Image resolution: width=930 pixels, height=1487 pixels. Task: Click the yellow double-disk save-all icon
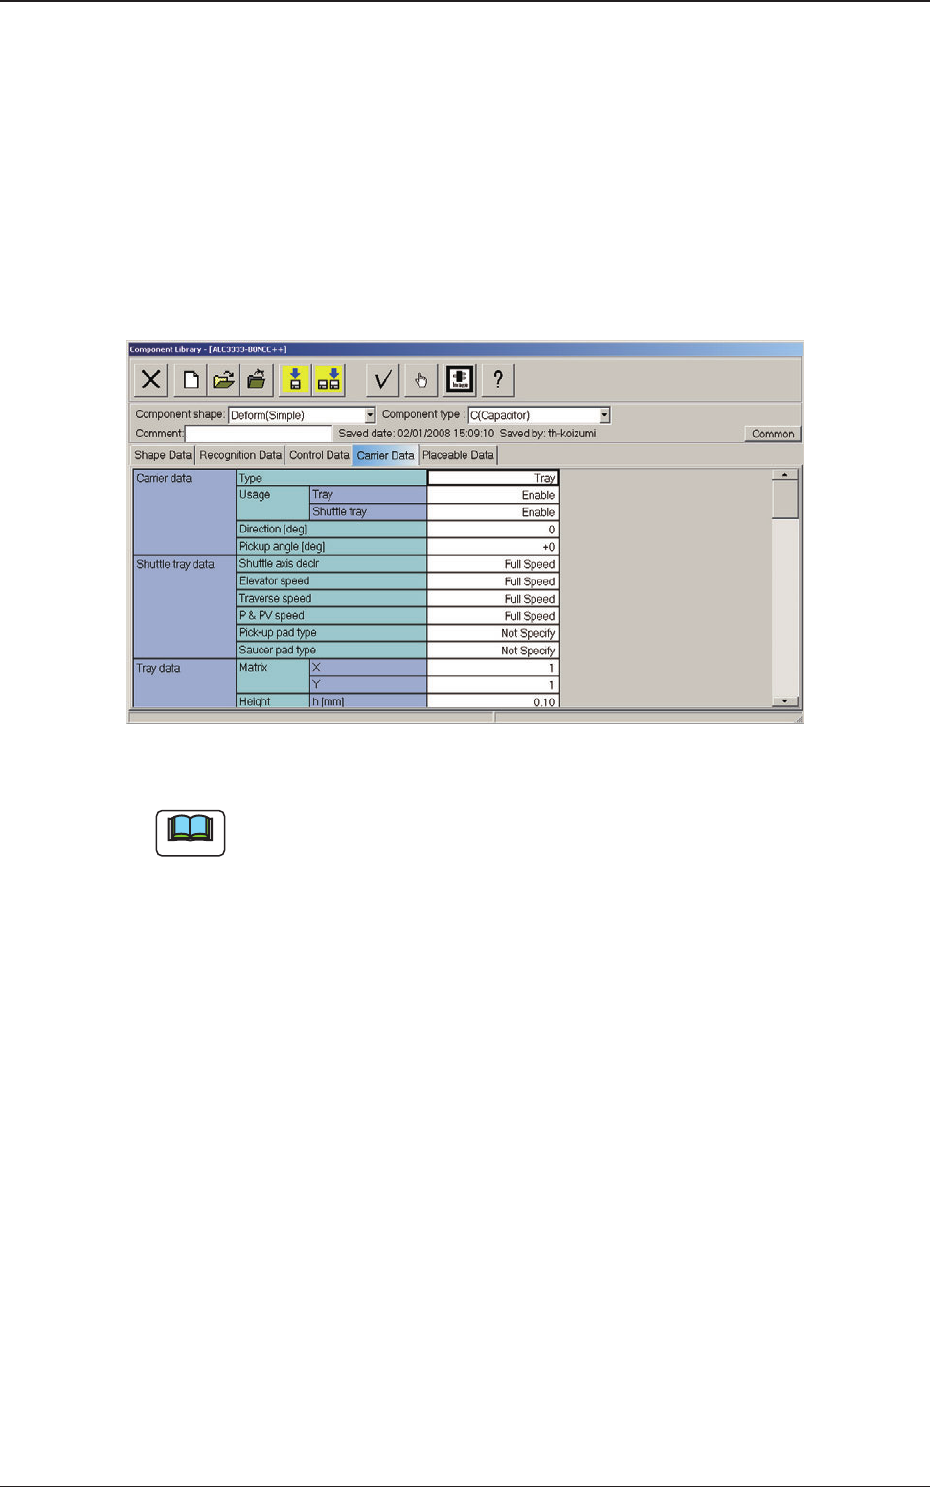tap(329, 380)
